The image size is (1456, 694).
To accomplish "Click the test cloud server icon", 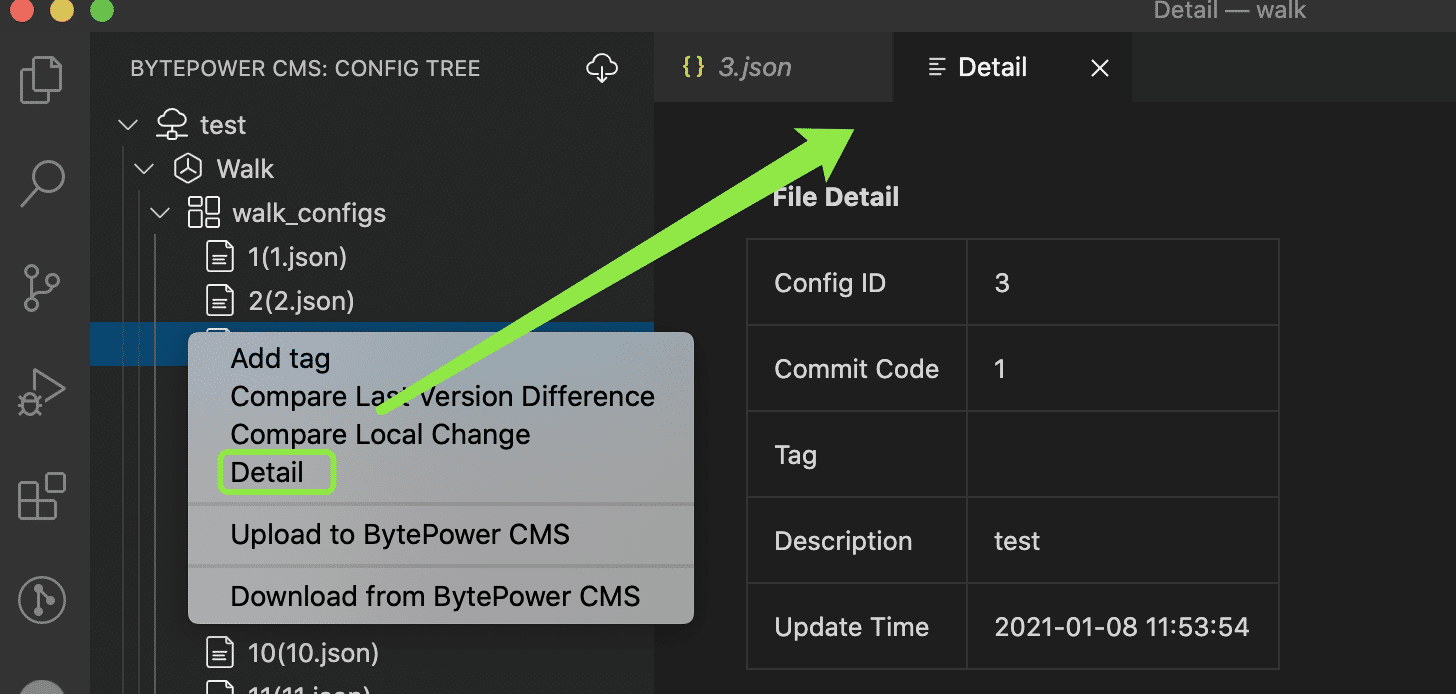I will (172, 125).
